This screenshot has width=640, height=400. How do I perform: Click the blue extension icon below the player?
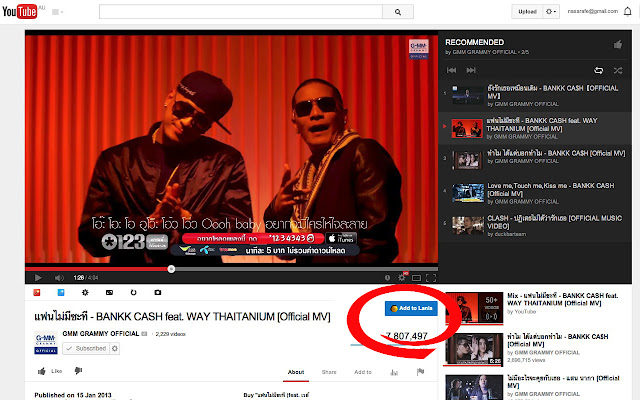tap(61, 292)
